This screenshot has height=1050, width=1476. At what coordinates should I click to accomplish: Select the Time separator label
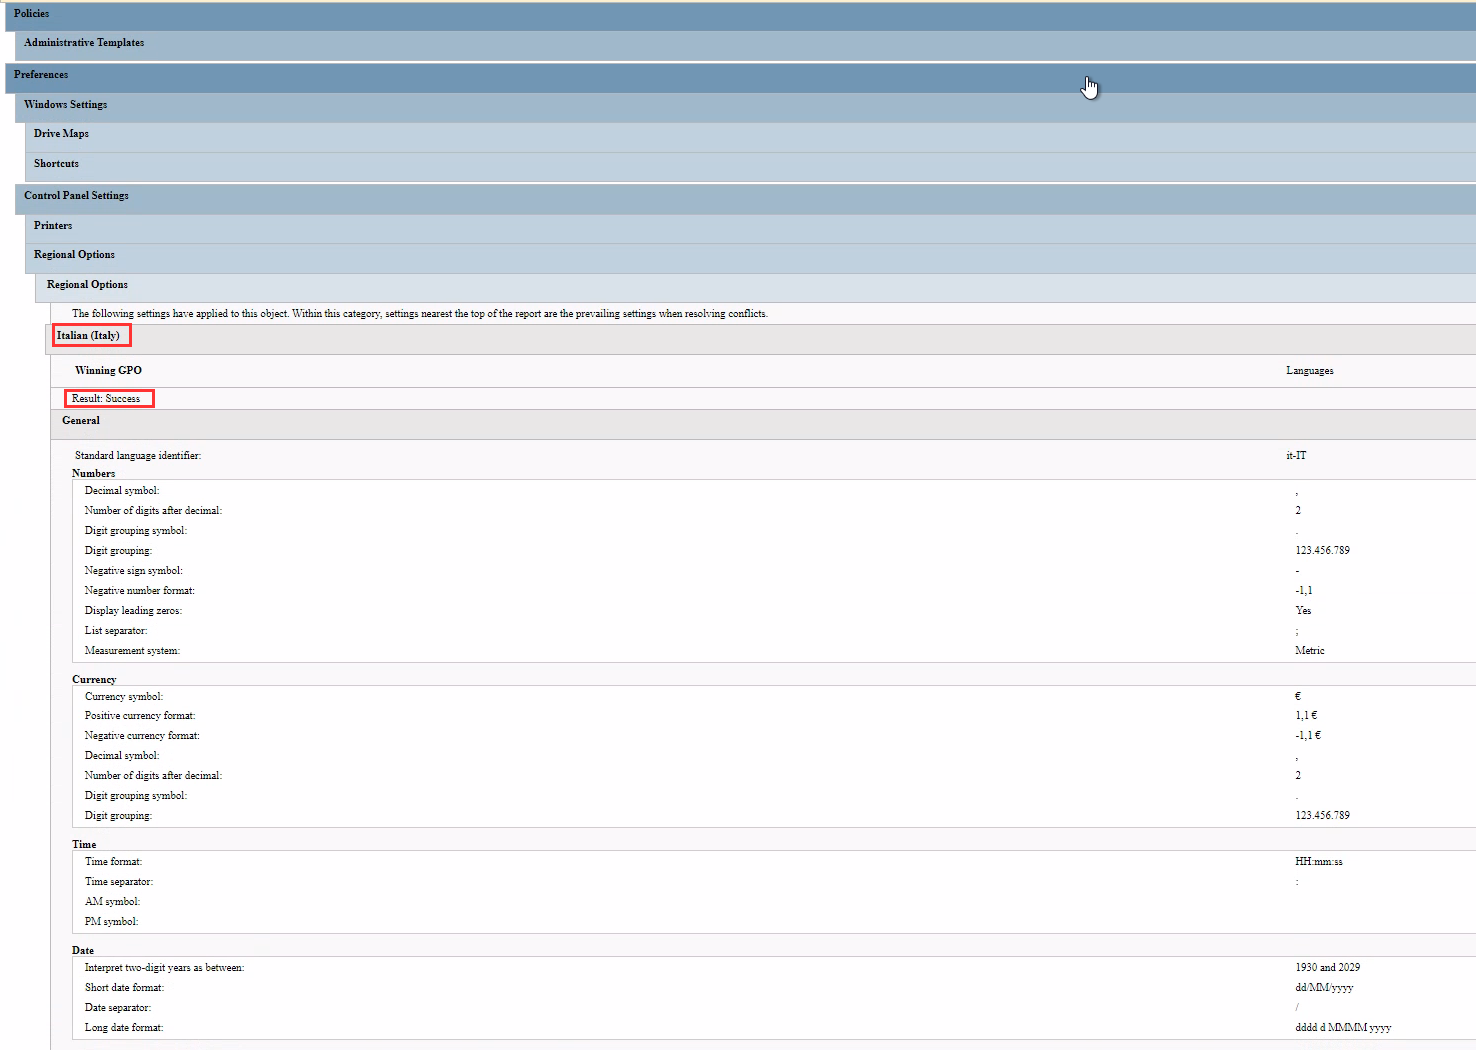119,882
